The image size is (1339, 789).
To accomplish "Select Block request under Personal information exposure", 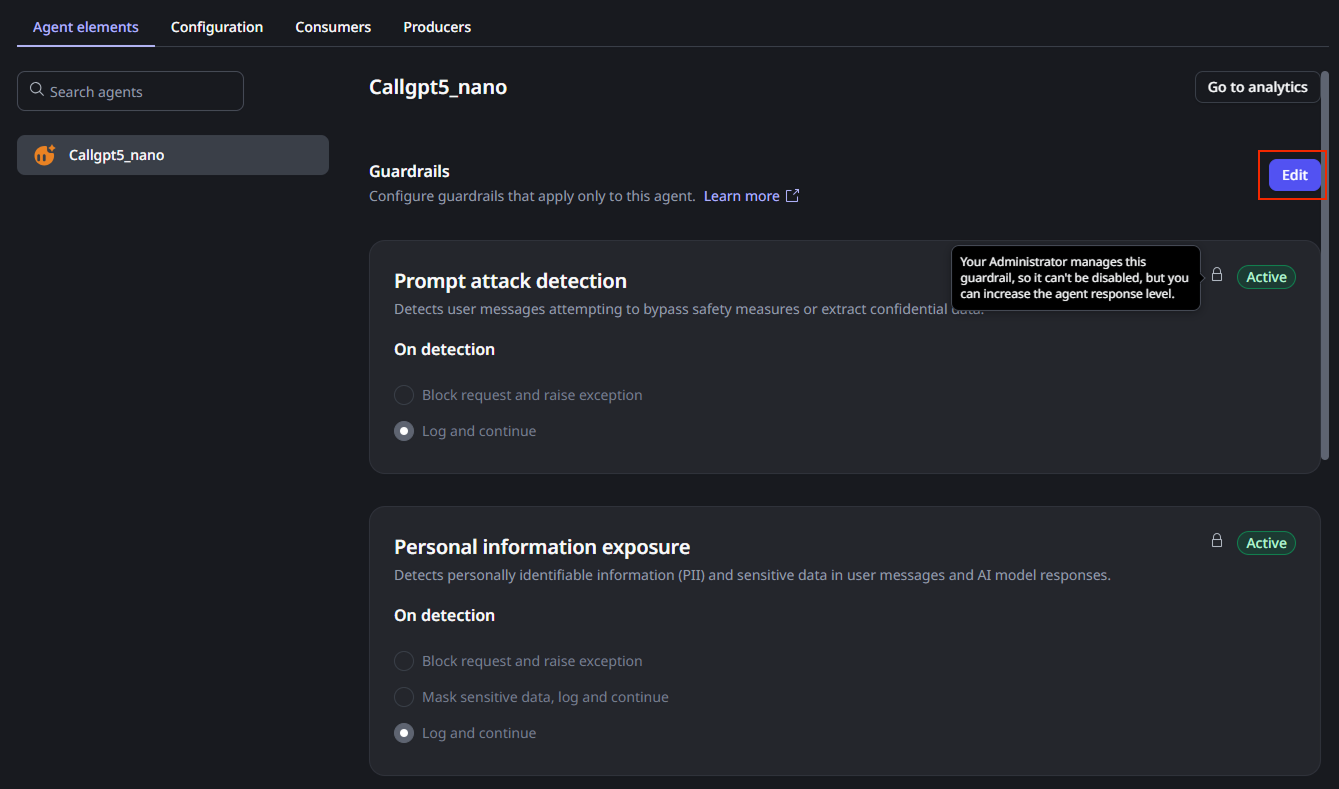I will coord(404,661).
